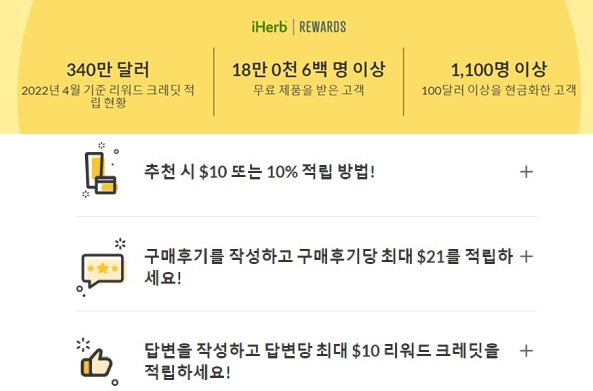Click the 100달러 이상을 현금화한 고객 caption

pyautogui.click(x=498, y=90)
